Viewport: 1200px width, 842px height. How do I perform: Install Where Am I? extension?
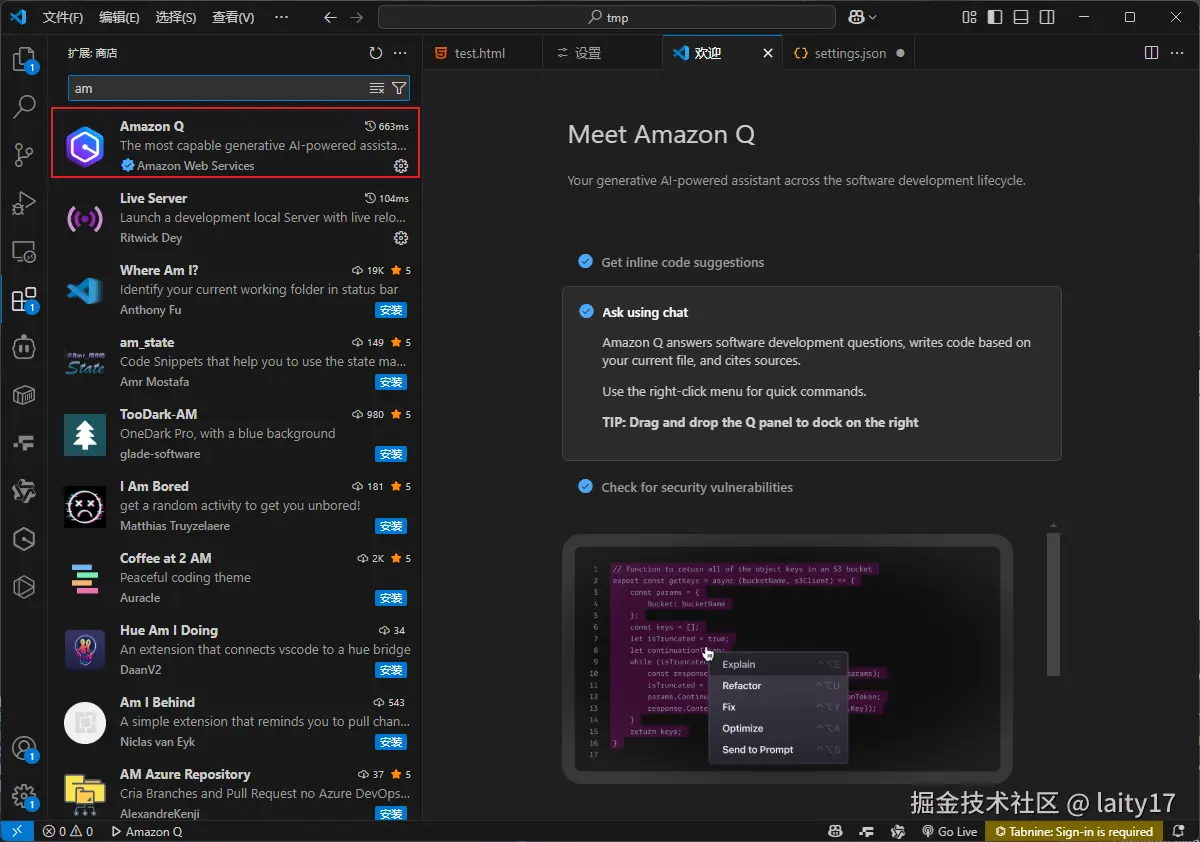coord(391,310)
